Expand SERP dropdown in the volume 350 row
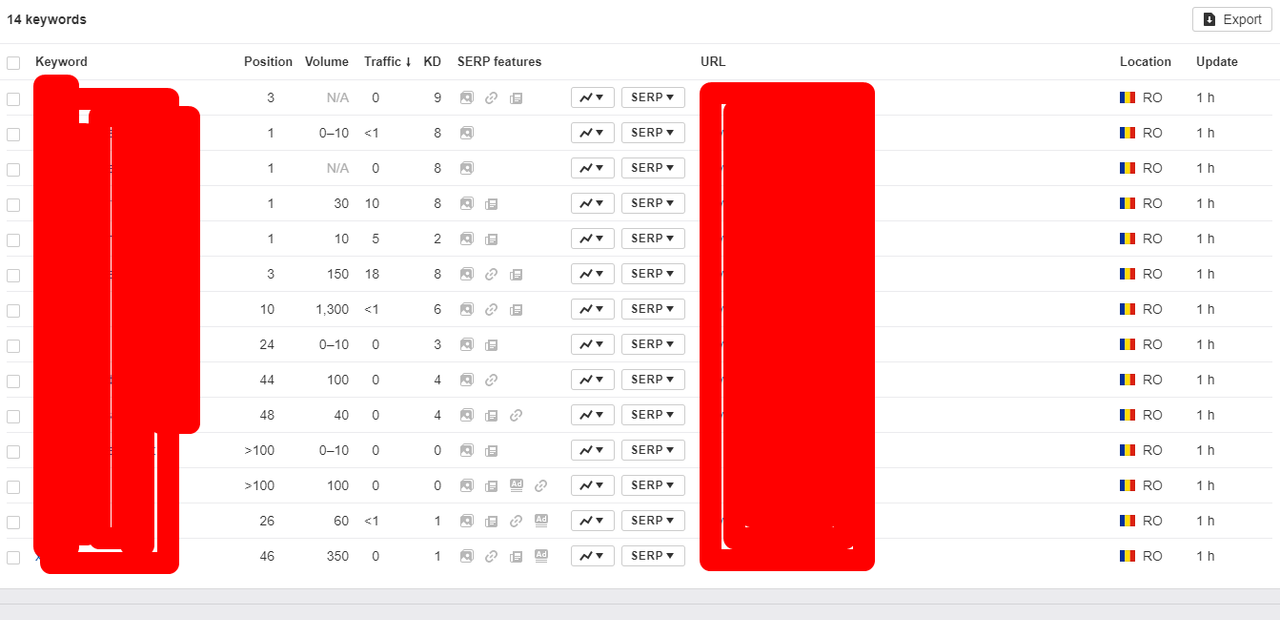1280x620 pixels. point(653,555)
